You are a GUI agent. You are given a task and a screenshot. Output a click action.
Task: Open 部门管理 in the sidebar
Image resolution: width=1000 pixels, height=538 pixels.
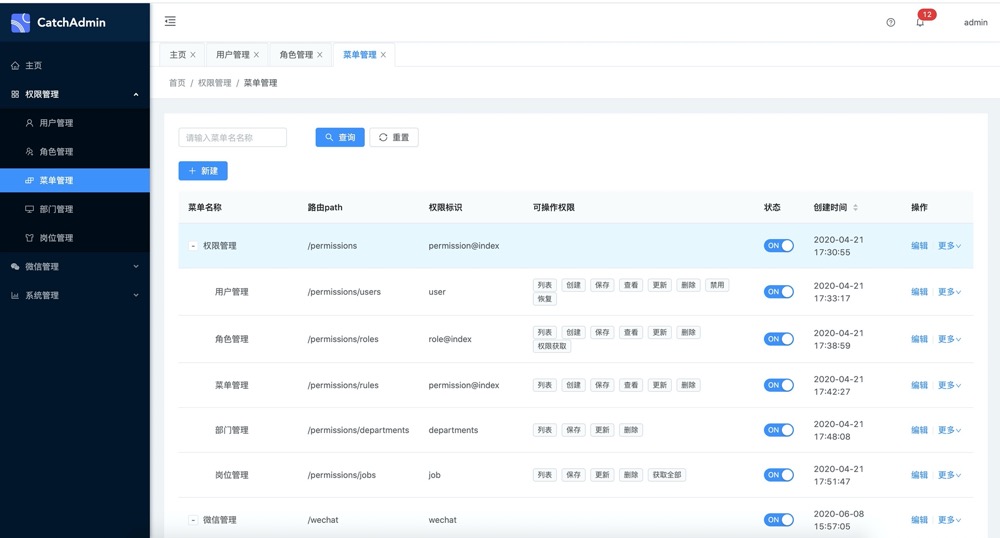click(75, 209)
